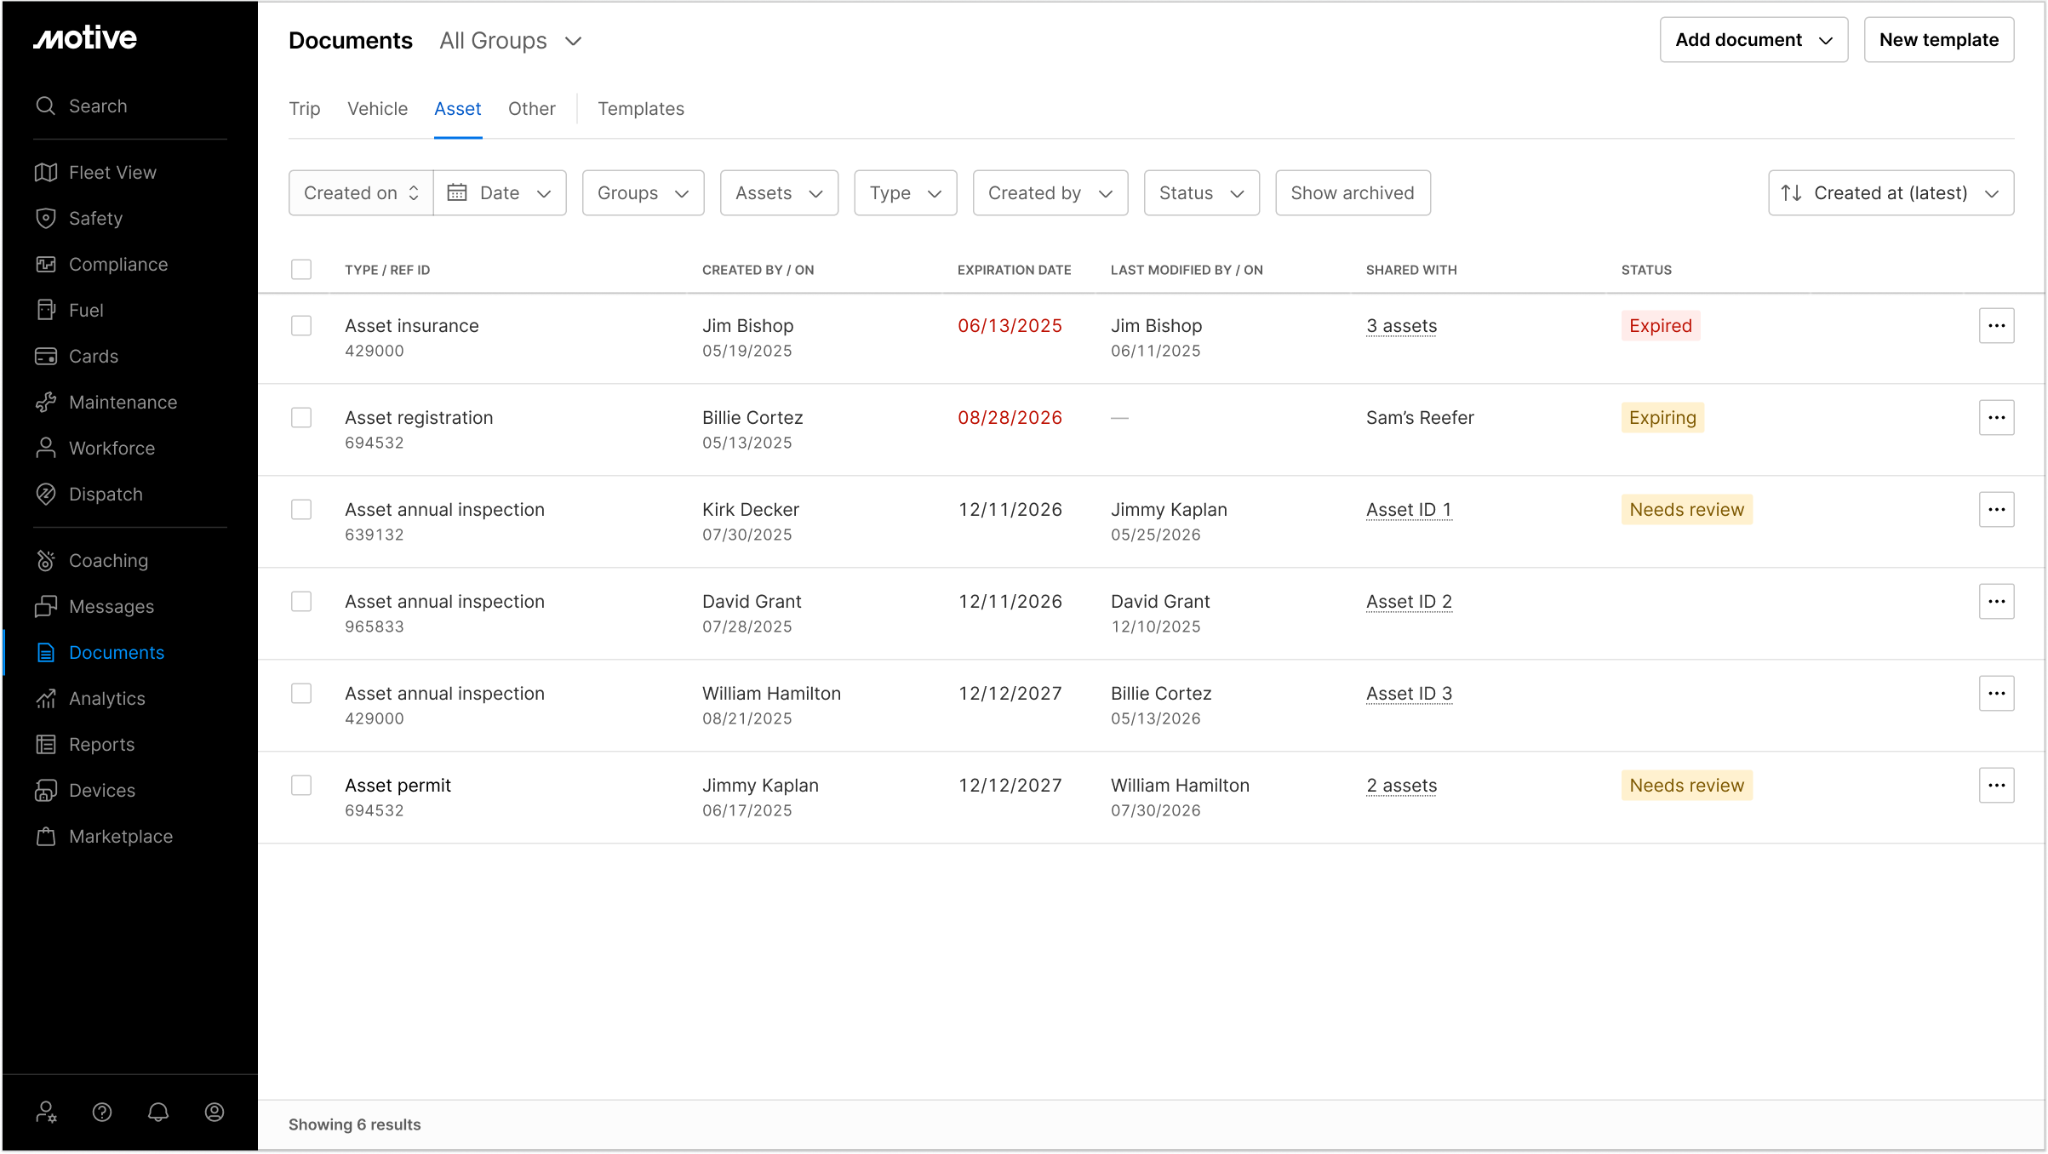Click the Messages chat icon
Screen dimensions: 2048x1154
46,606
